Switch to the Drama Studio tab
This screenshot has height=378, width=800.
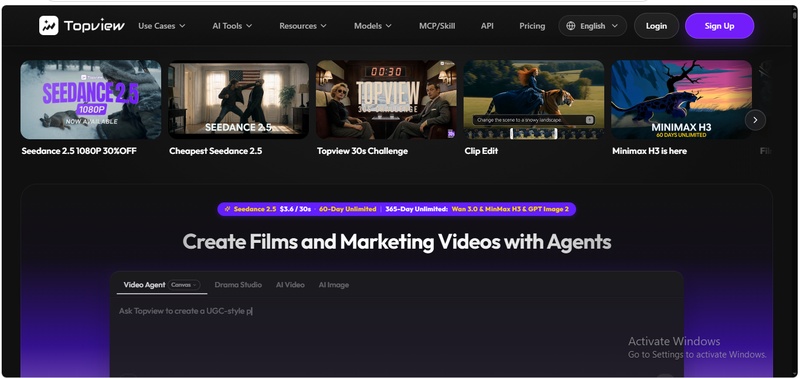(x=238, y=285)
